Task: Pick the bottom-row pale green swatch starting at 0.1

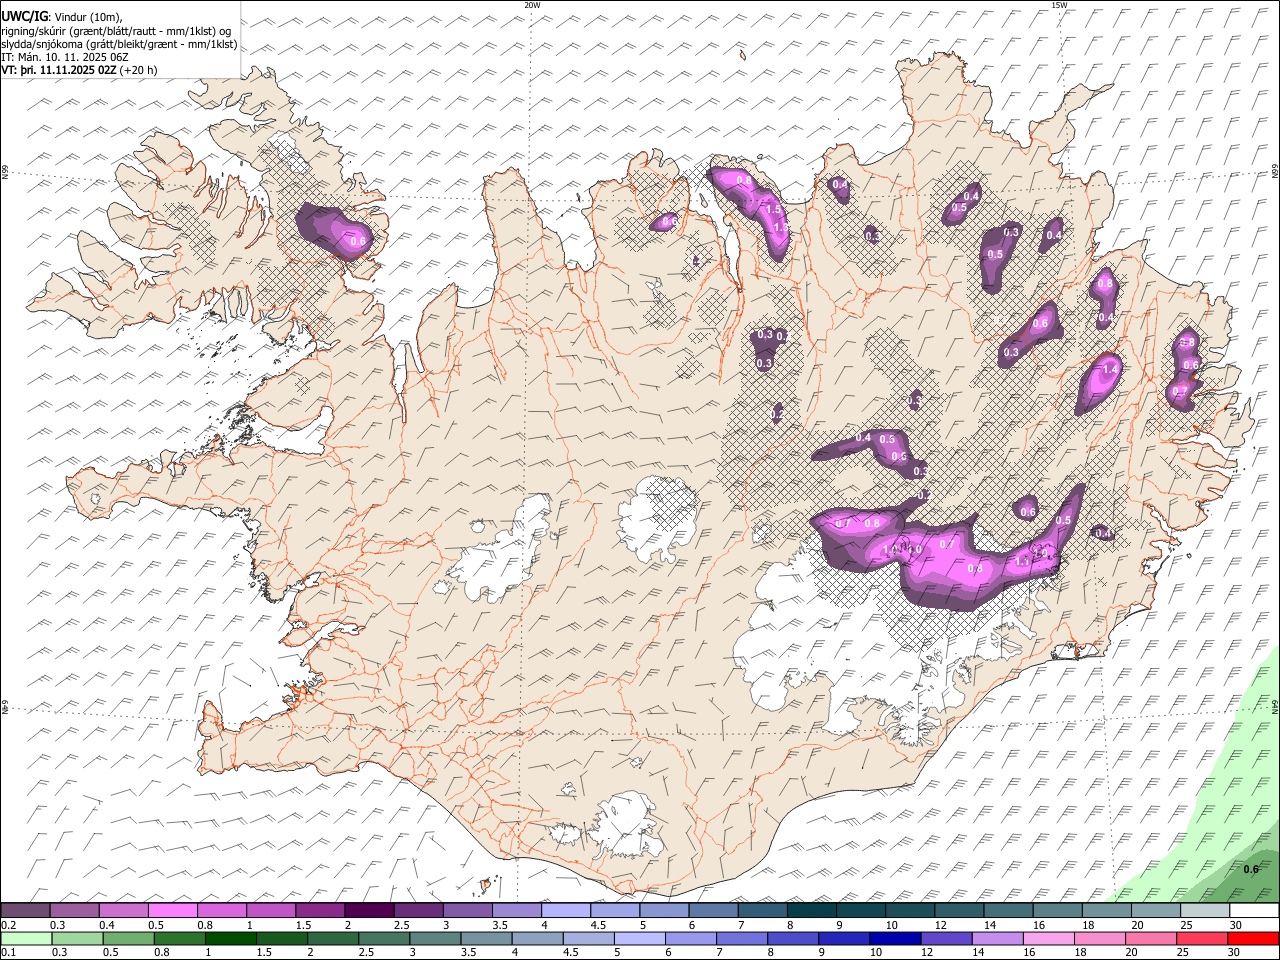Action: (x=26, y=938)
